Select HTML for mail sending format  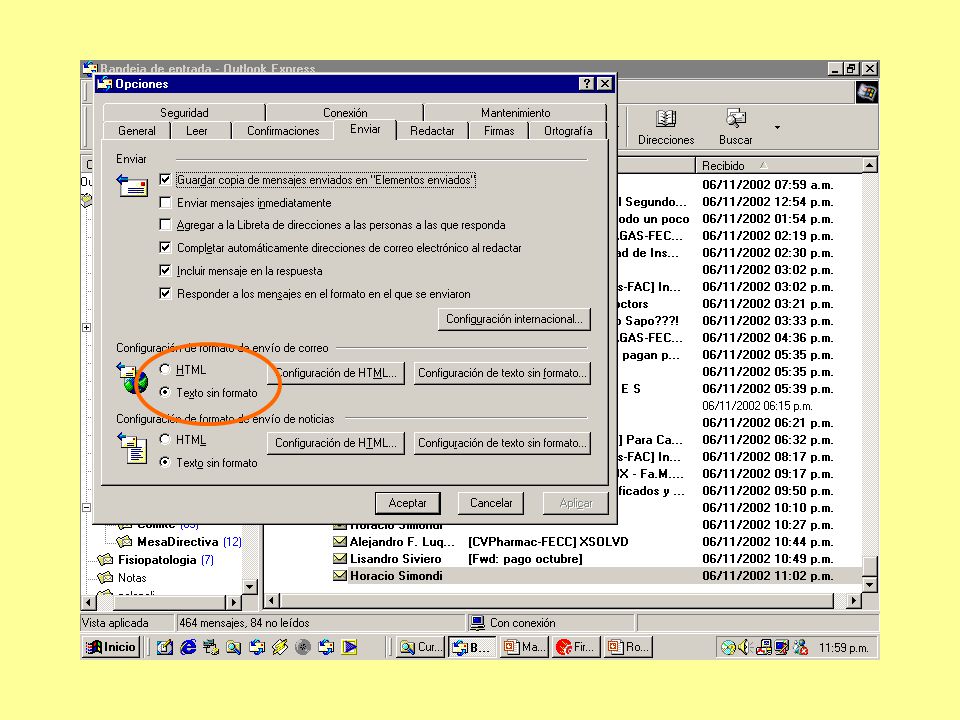coord(165,369)
